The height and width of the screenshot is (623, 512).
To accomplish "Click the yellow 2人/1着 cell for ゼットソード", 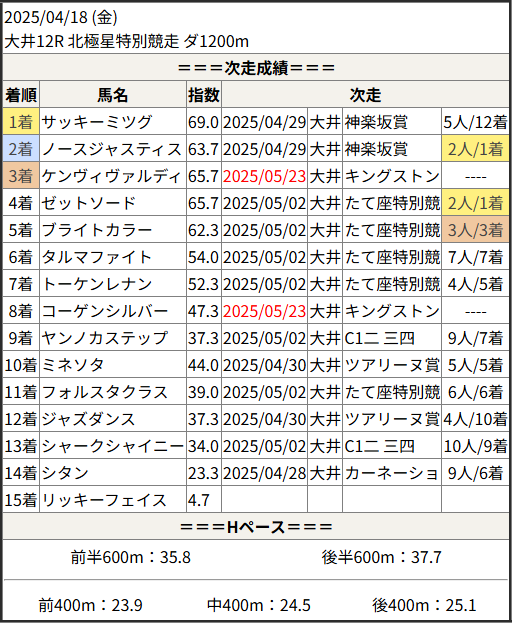I will (x=475, y=203).
